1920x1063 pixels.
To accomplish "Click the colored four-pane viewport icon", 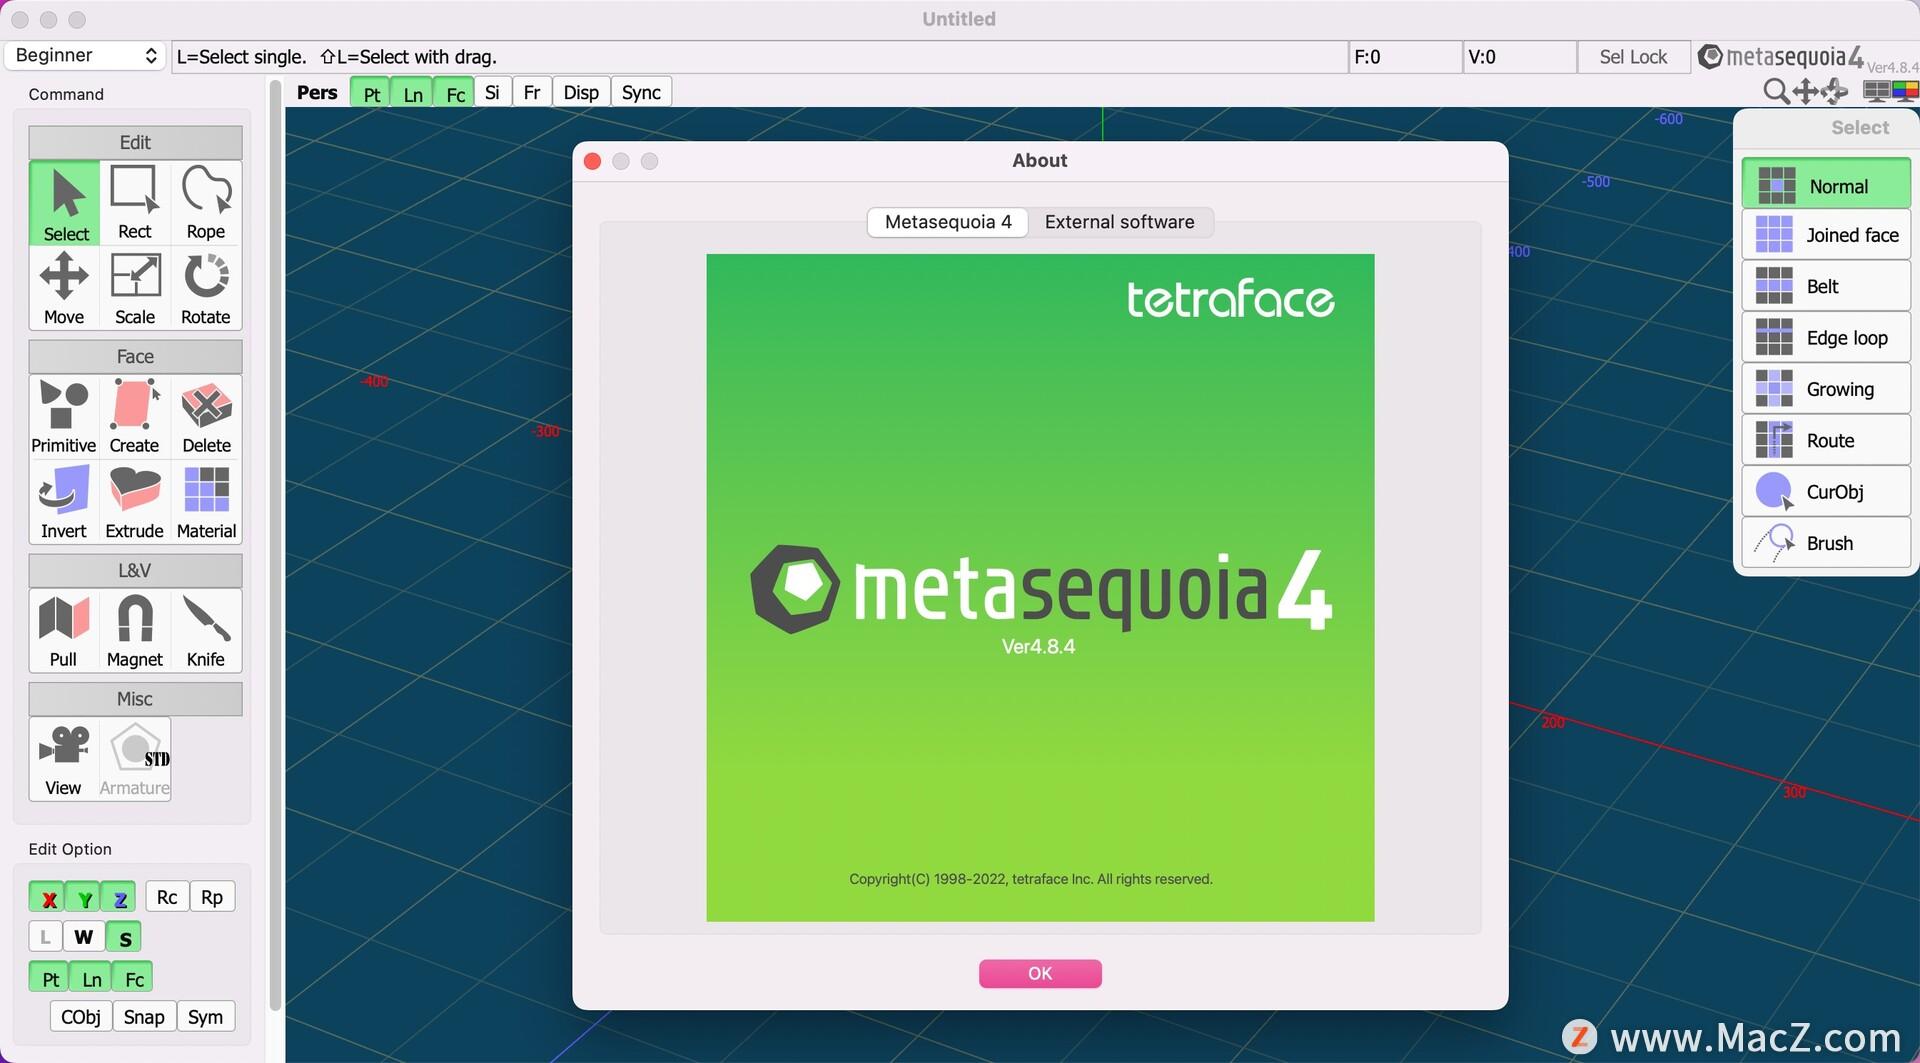I will coord(1905,92).
